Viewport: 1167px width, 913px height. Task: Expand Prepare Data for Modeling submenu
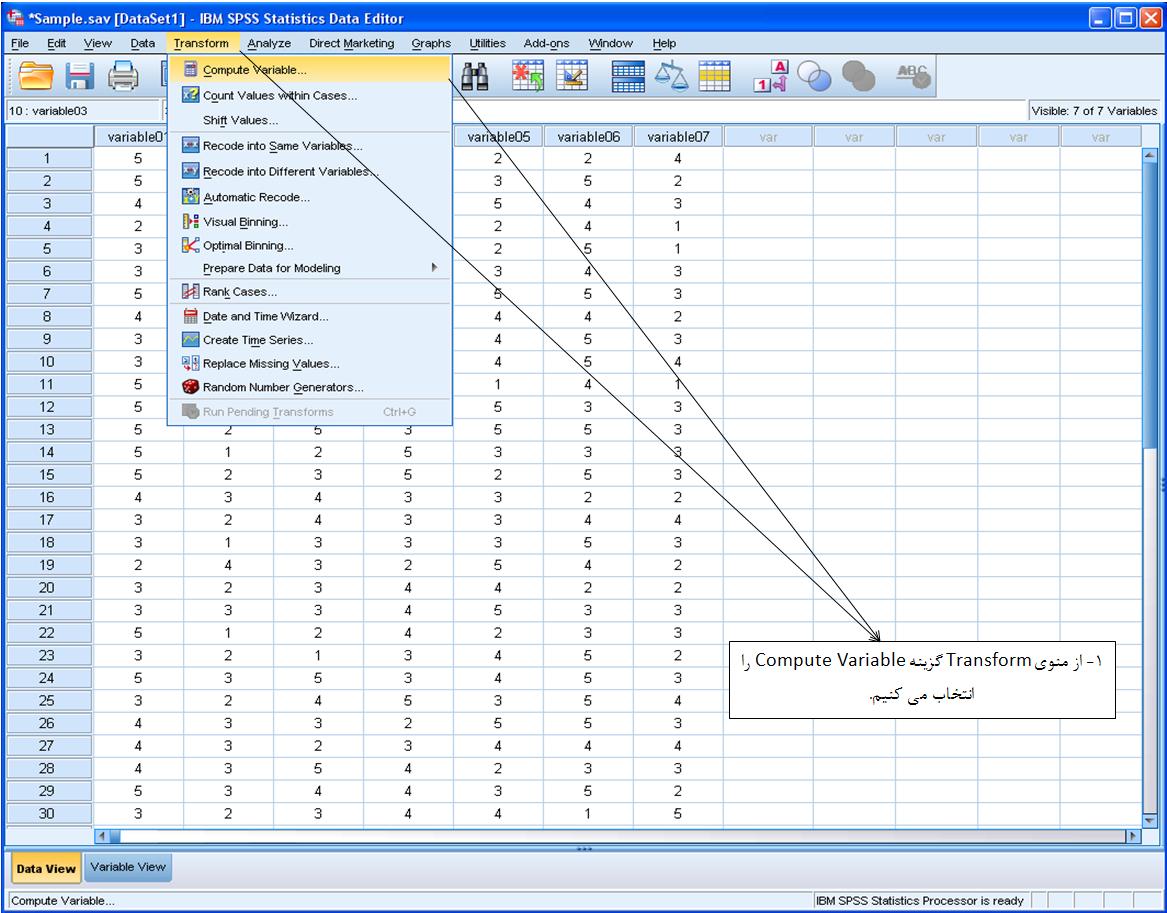coord(309,268)
